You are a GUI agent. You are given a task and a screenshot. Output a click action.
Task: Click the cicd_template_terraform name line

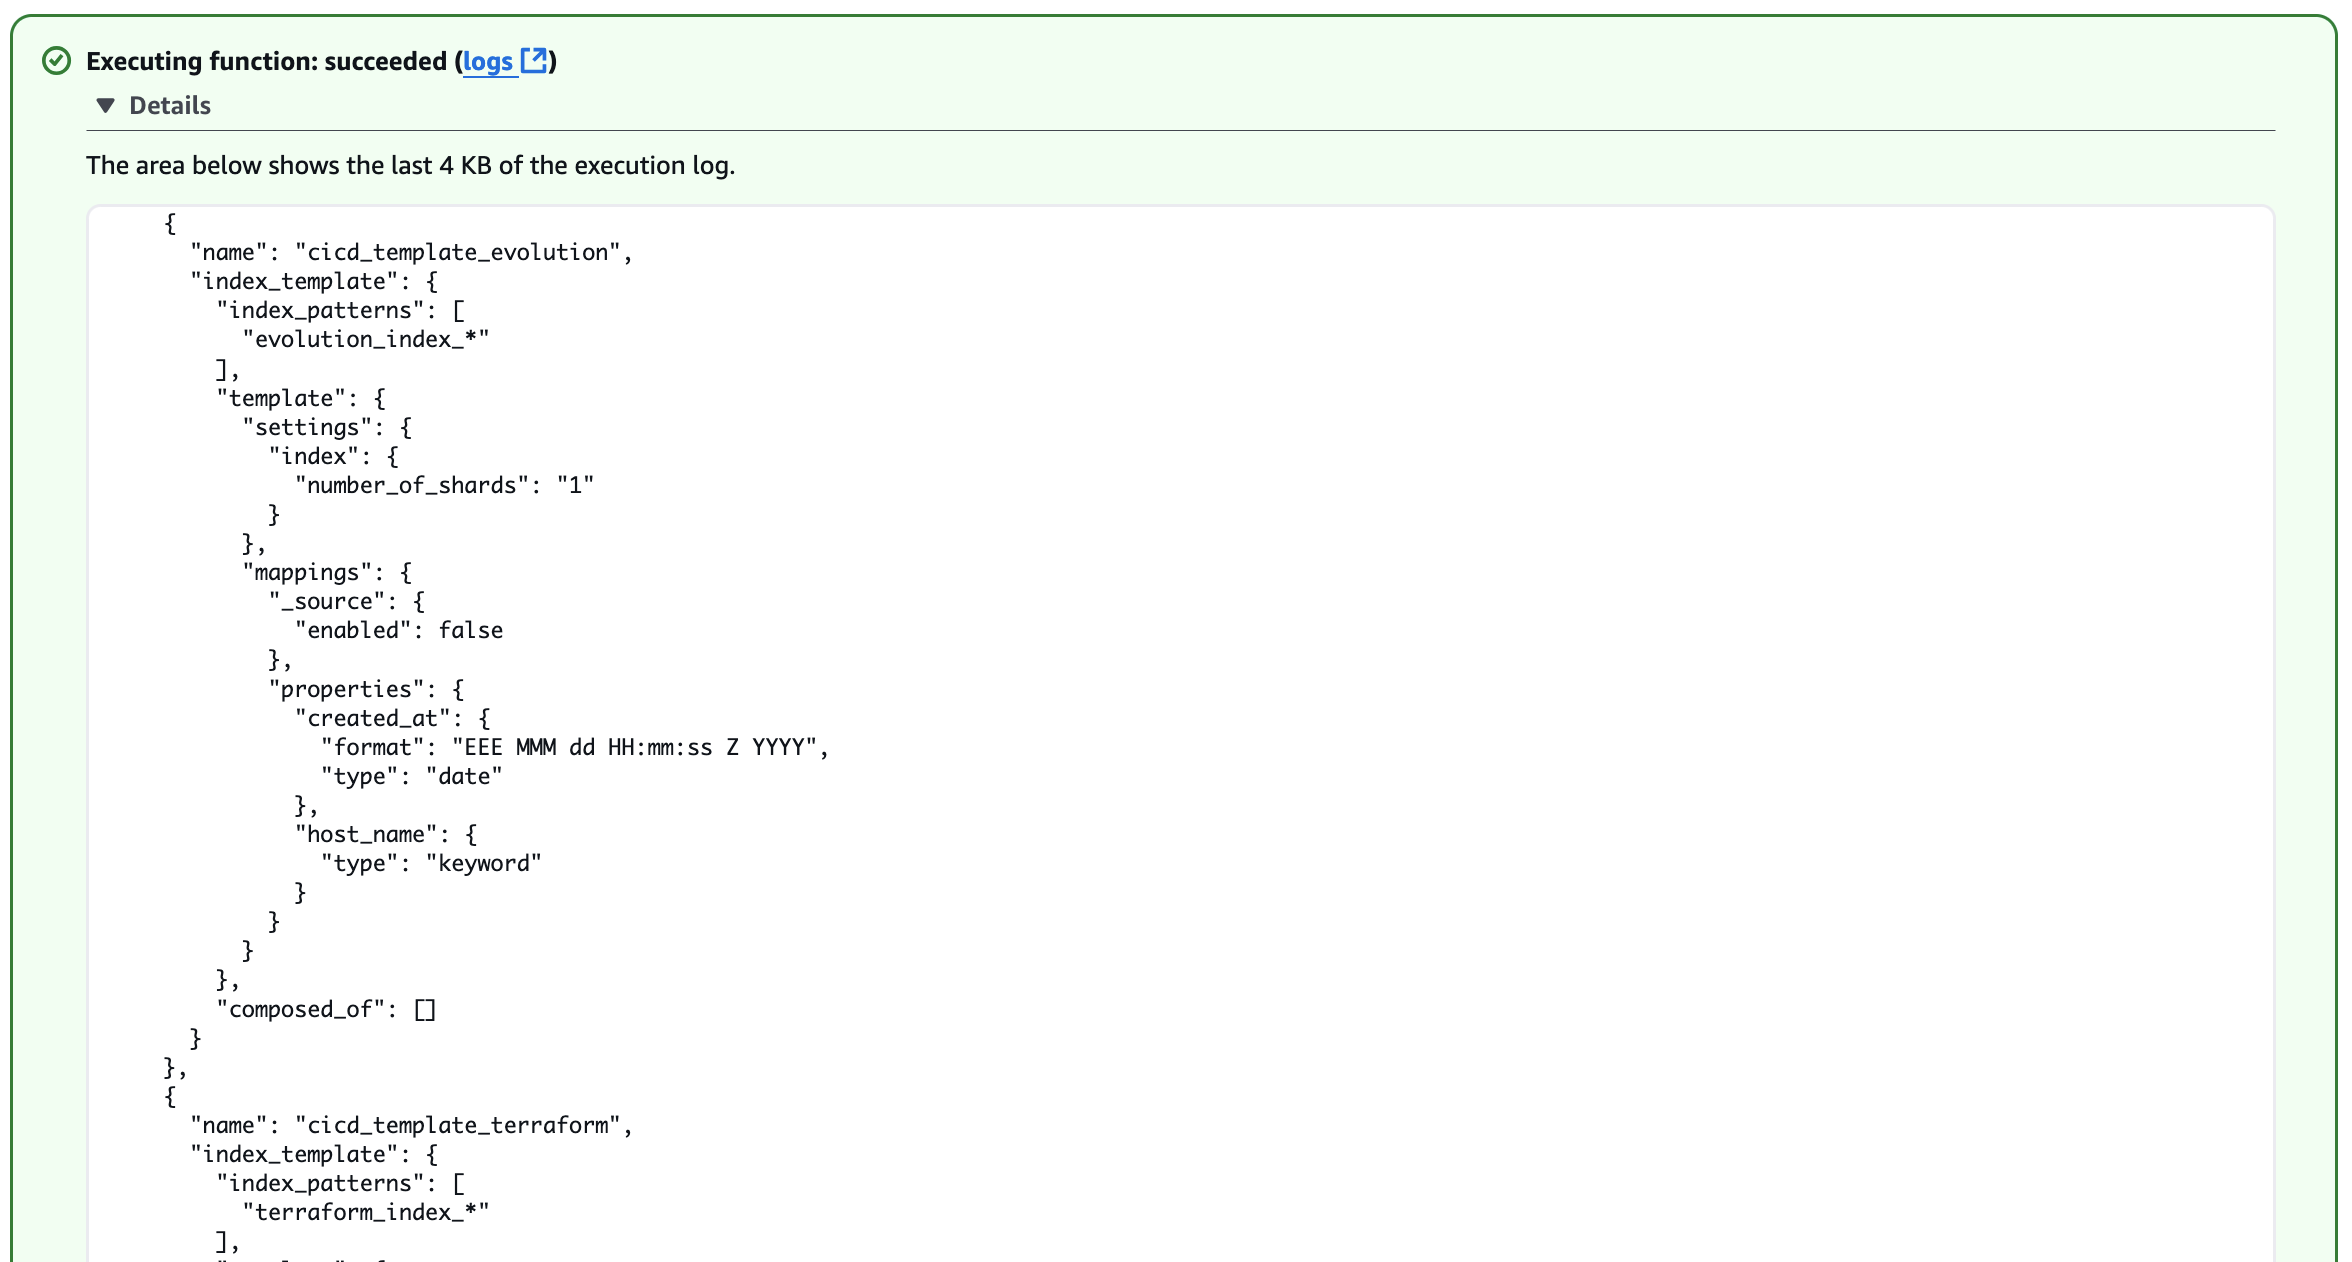click(410, 1125)
